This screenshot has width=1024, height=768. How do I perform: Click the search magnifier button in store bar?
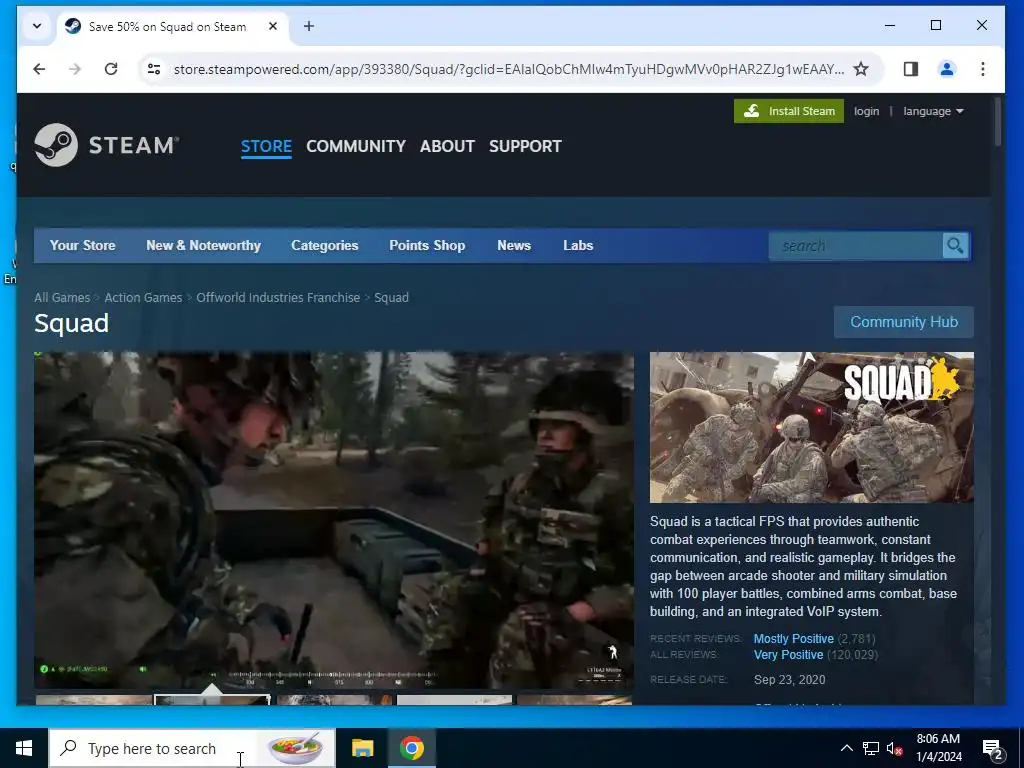pyautogui.click(x=955, y=246)
